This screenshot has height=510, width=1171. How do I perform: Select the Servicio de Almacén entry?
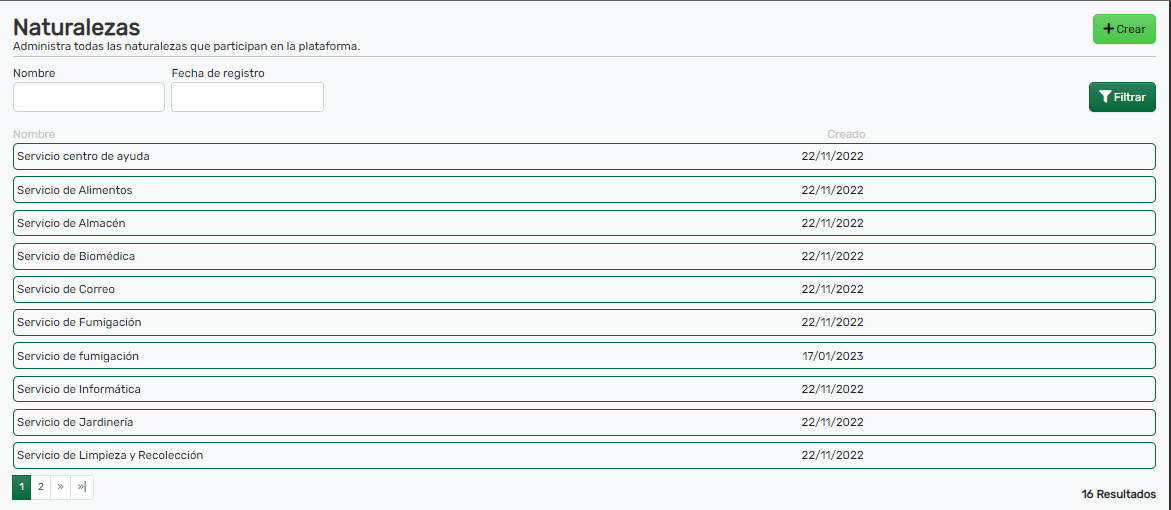coord(72,223)
